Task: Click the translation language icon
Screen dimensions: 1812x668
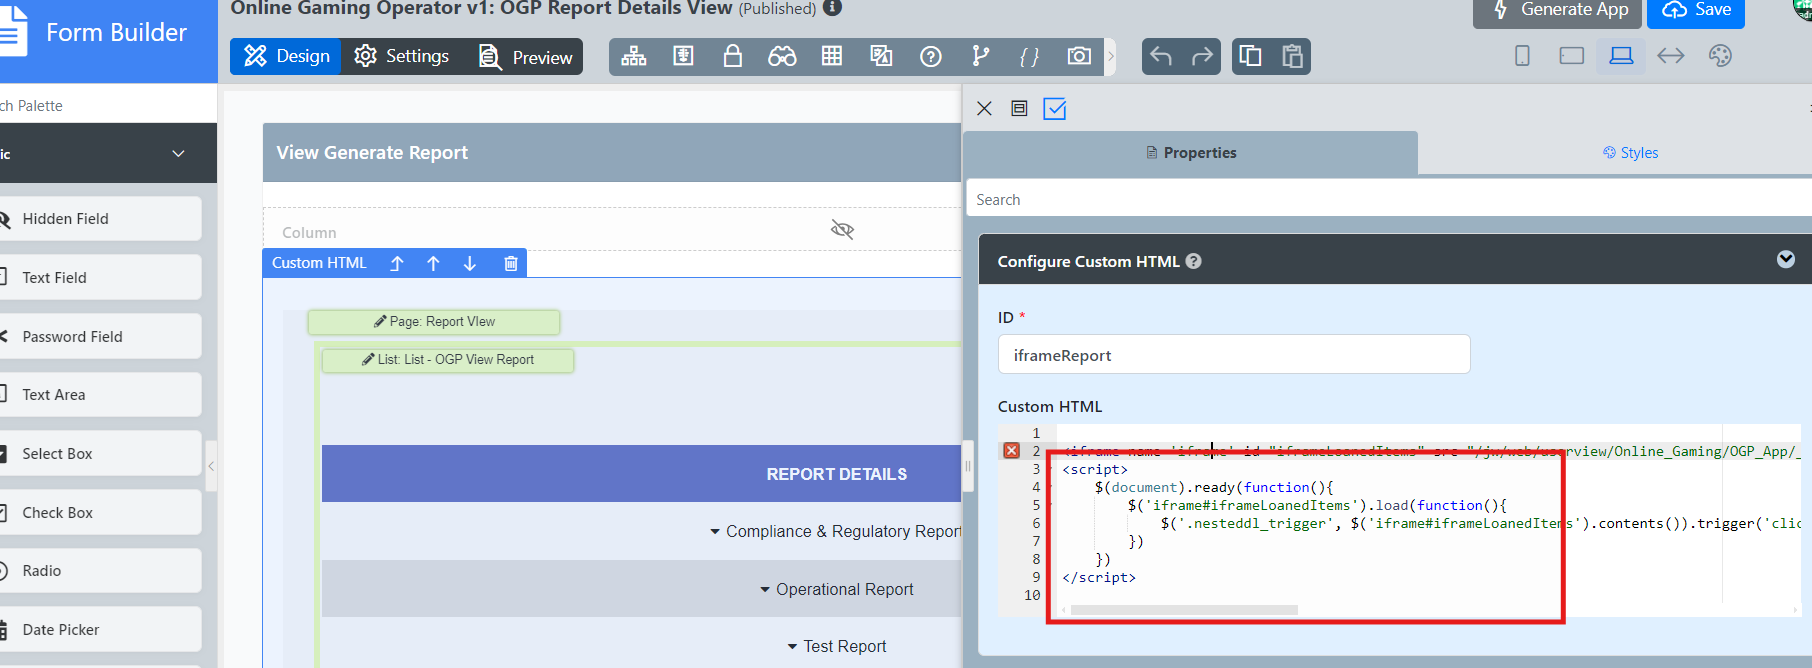Action: pyautogui.click(x=881, y=56)
